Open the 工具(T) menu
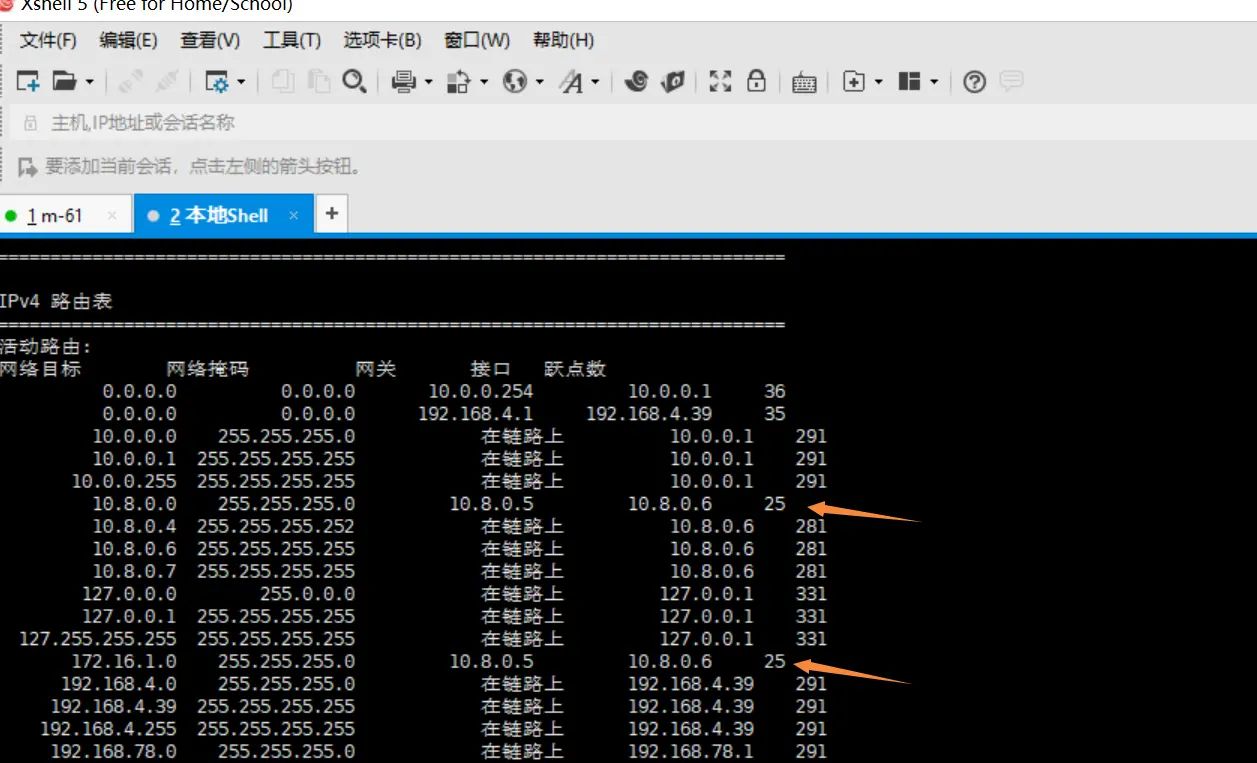This screenshot has height=763, width=1257. 290,40
